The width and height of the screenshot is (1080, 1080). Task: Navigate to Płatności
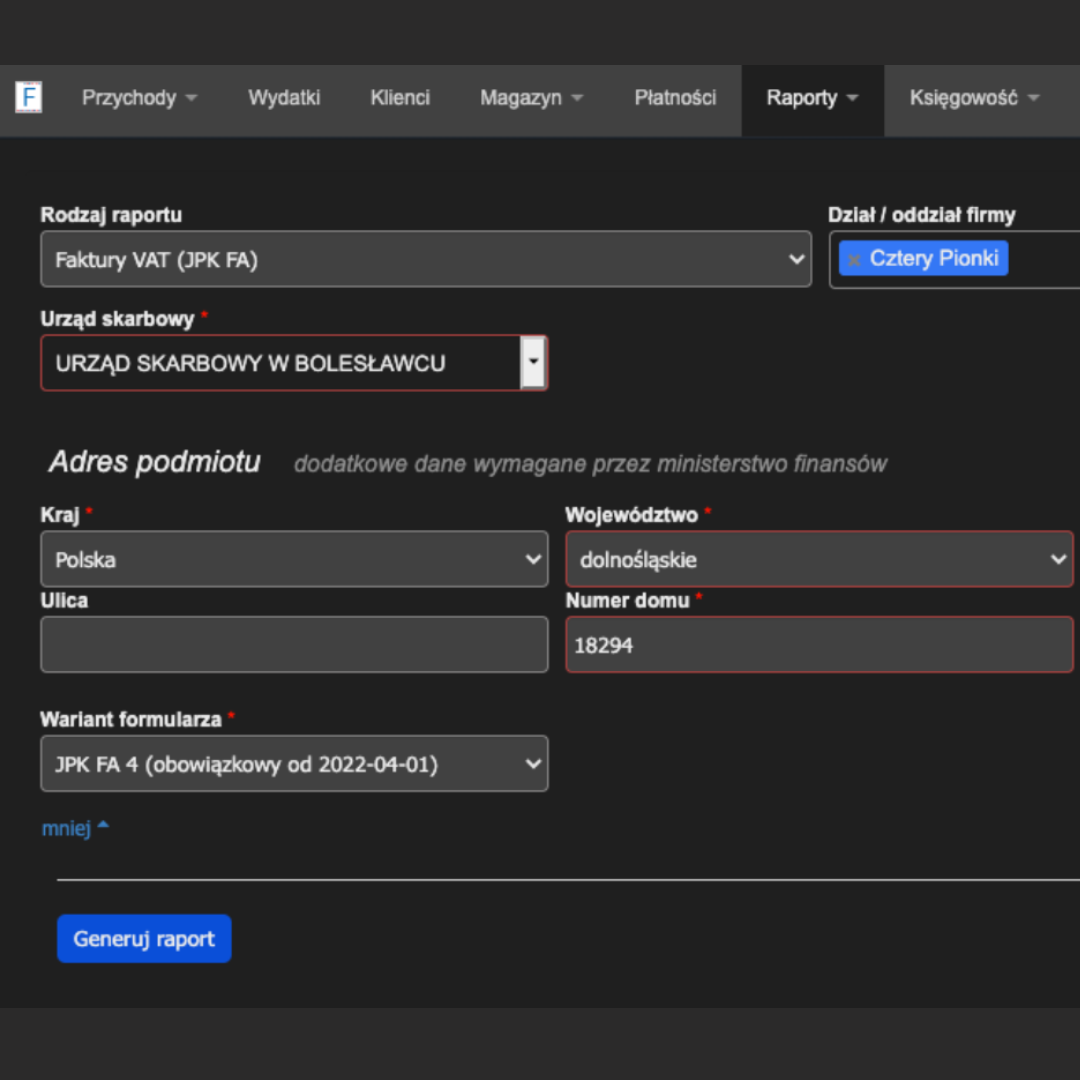[x=675, y=98]
